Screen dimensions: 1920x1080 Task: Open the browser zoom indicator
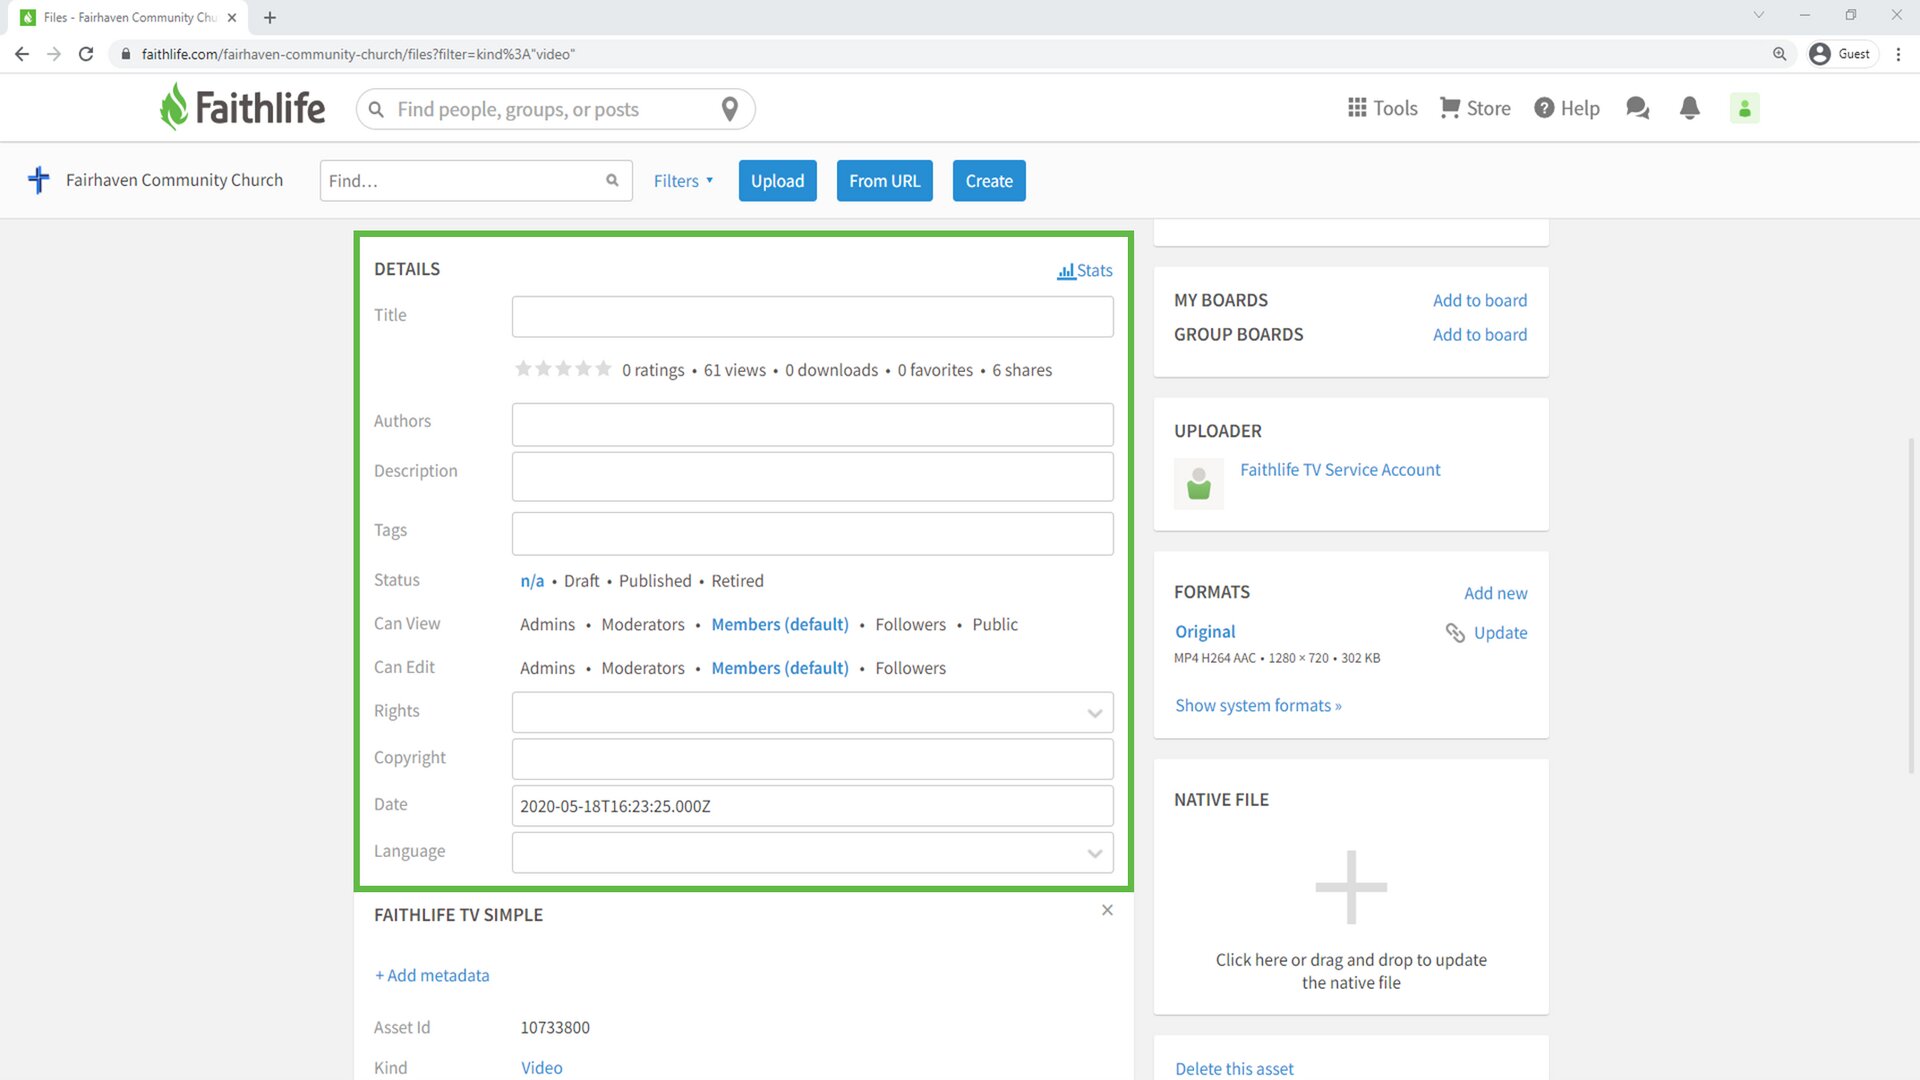pos(1780,54)
